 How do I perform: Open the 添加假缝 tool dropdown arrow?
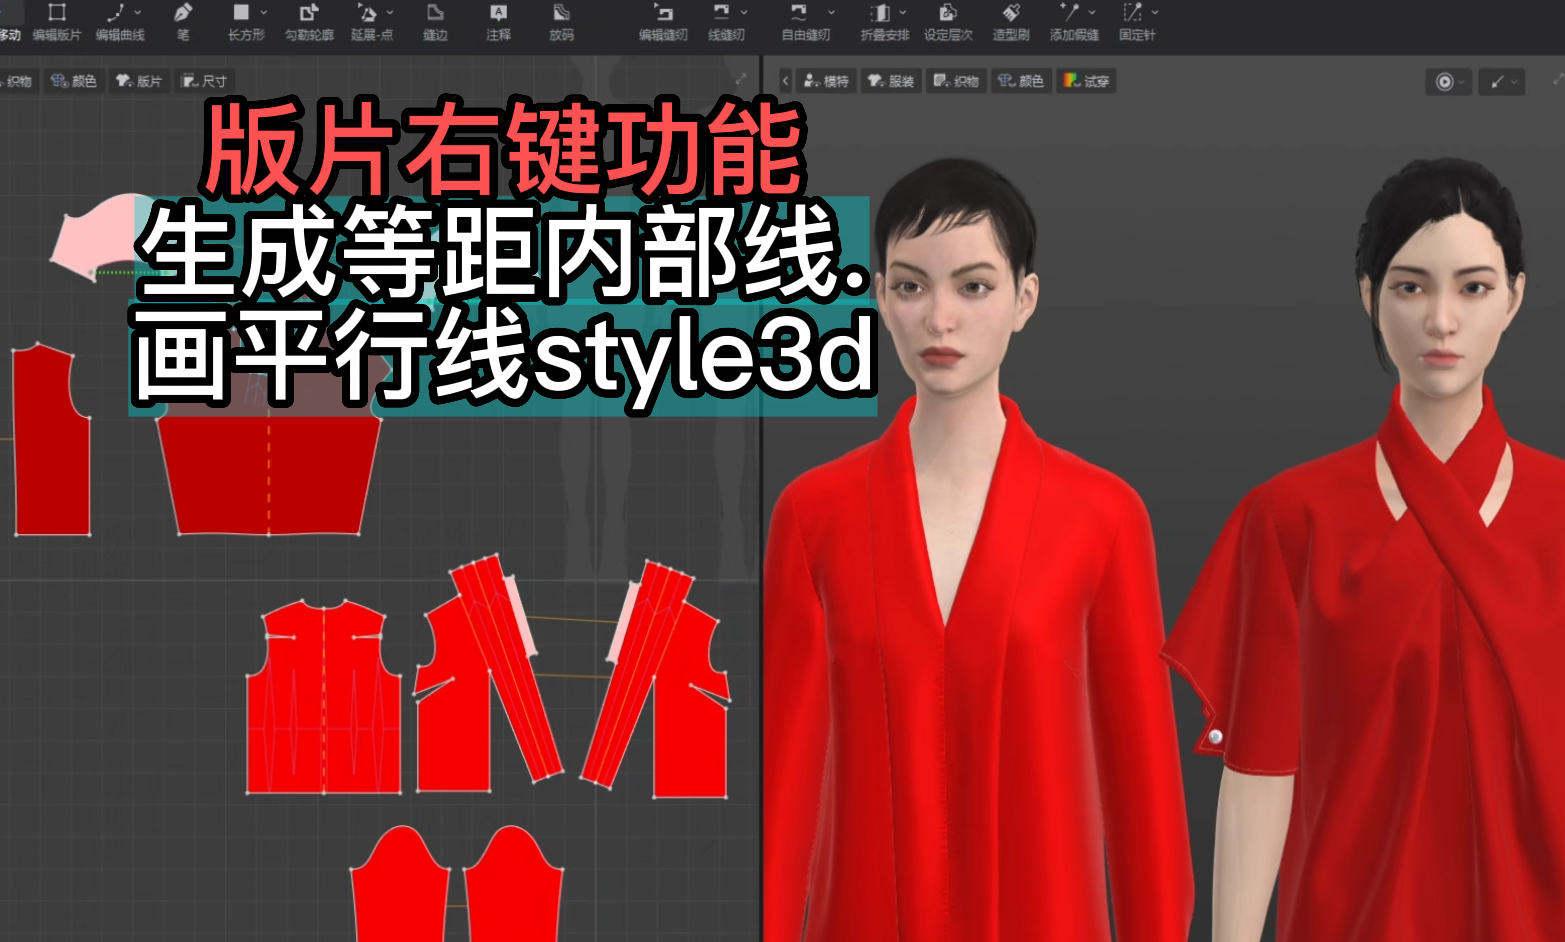pos(1092,12)
